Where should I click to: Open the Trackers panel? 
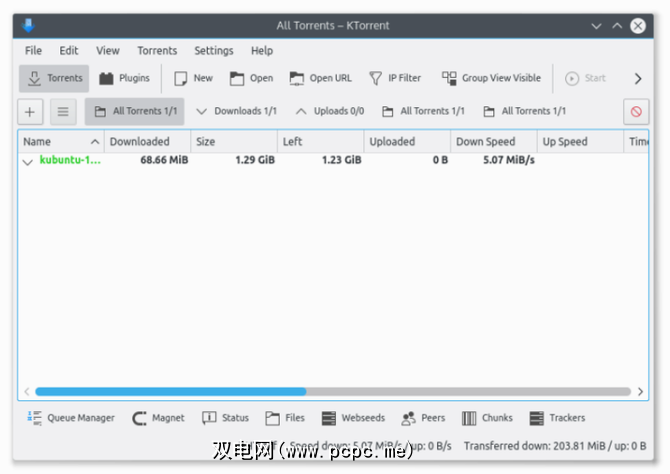click(x=557, y=418)
